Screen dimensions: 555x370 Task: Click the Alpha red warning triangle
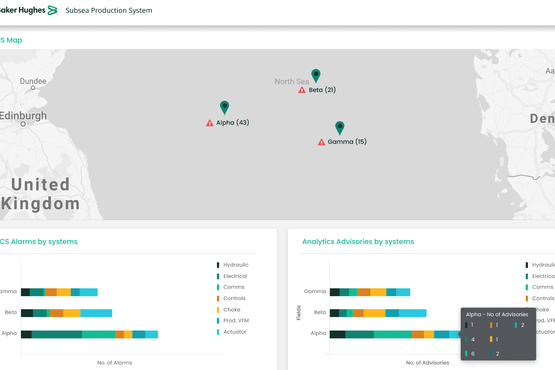click(210, 123)
